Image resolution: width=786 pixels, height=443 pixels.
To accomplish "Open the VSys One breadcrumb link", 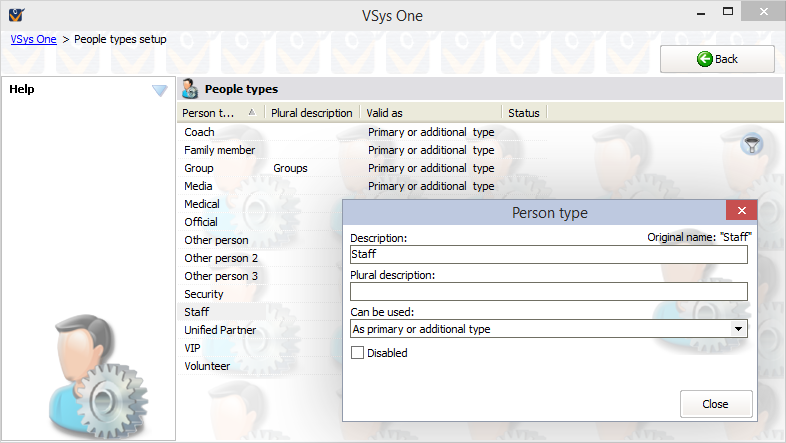I will click(33, 40).
